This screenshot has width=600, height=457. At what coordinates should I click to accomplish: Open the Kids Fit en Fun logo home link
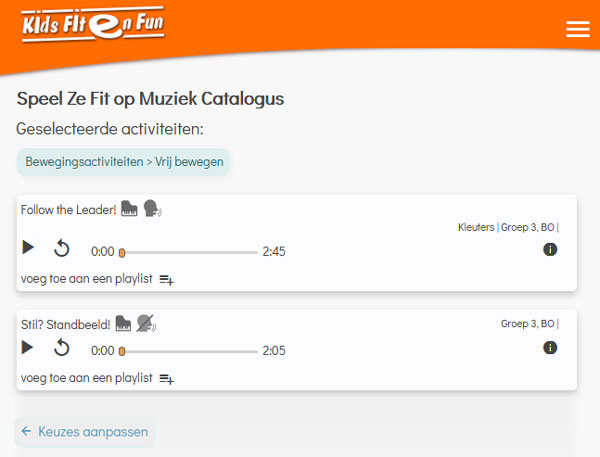click(x=93, y=24)
